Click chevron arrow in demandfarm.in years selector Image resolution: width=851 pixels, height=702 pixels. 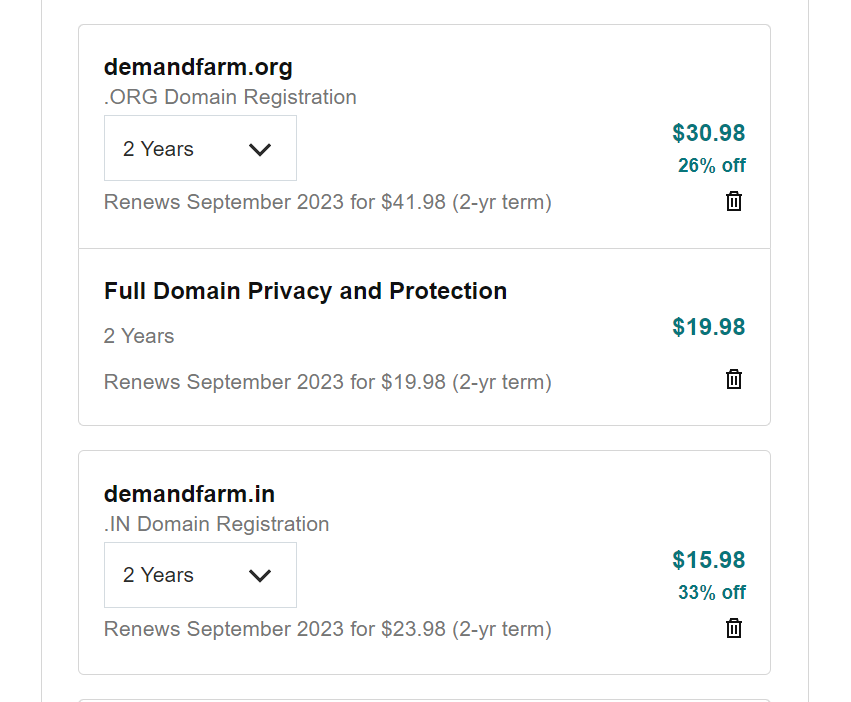point(259,575)
